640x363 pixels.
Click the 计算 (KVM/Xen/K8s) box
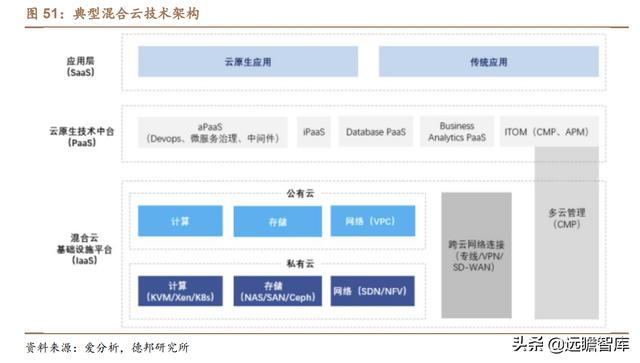click(180, 291)
